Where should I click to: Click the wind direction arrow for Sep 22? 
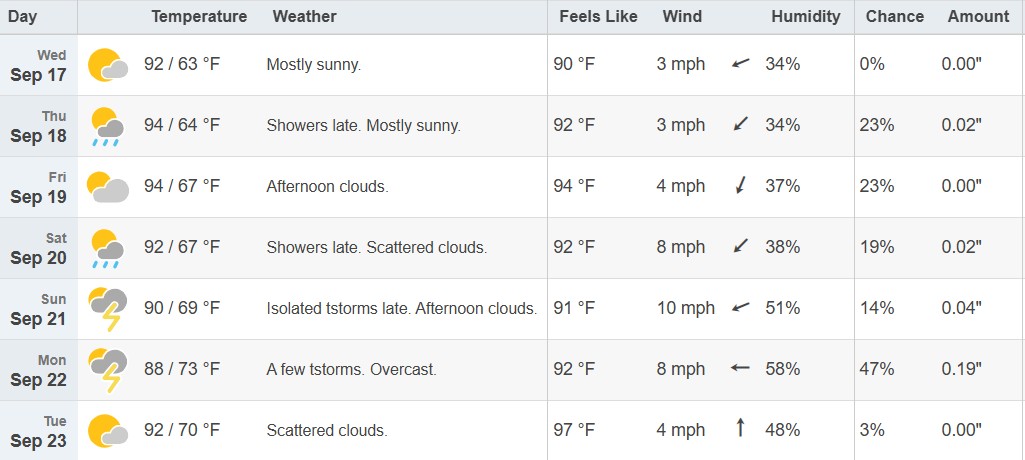(x=740, y=368)
